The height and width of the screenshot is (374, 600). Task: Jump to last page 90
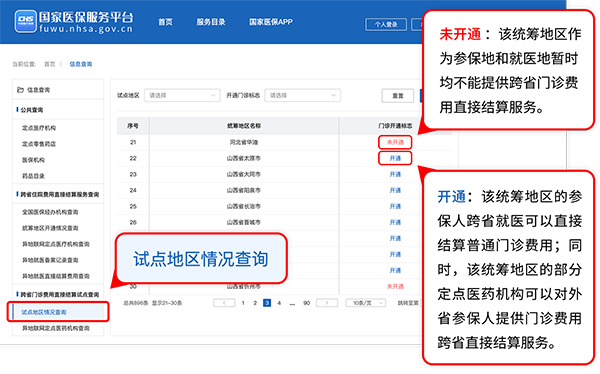coord(307,303)
